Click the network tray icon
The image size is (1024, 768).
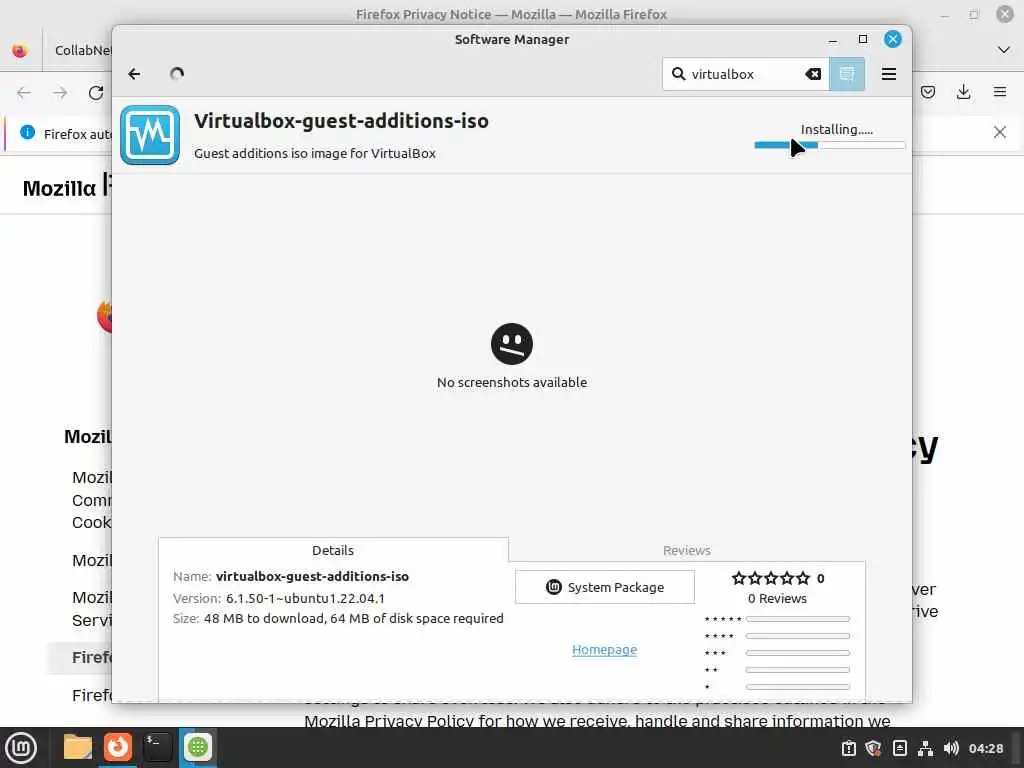coord(925,748)
